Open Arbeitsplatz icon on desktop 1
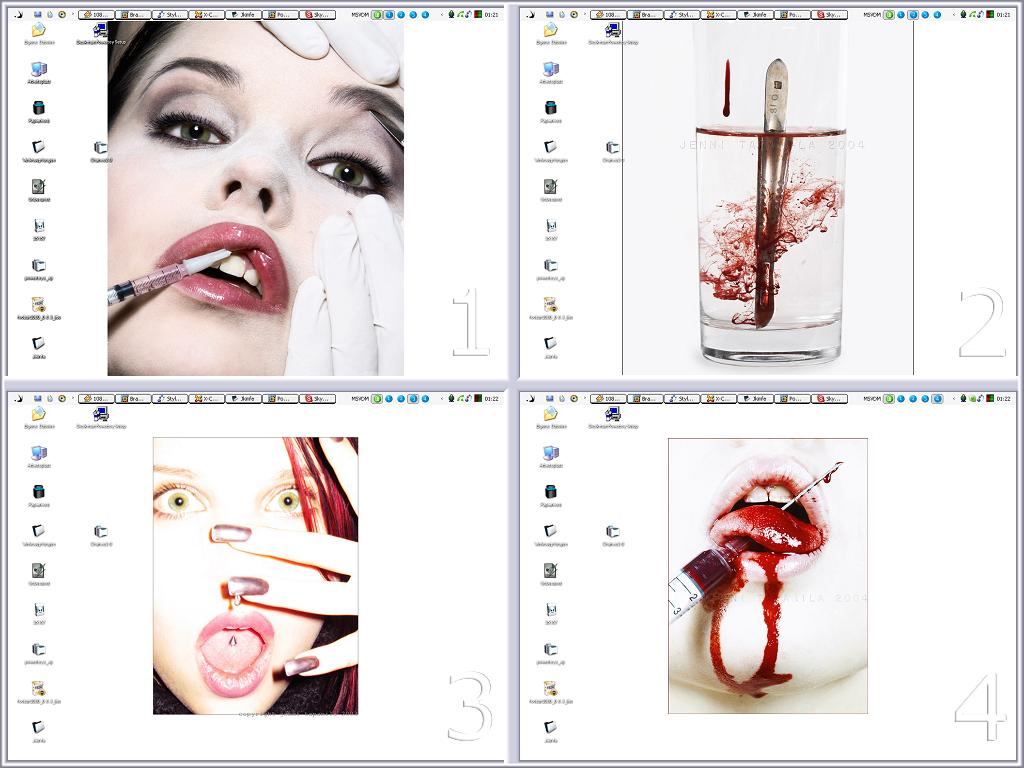The height and width of the screenshot is (768, 1024). click(38, 69)
